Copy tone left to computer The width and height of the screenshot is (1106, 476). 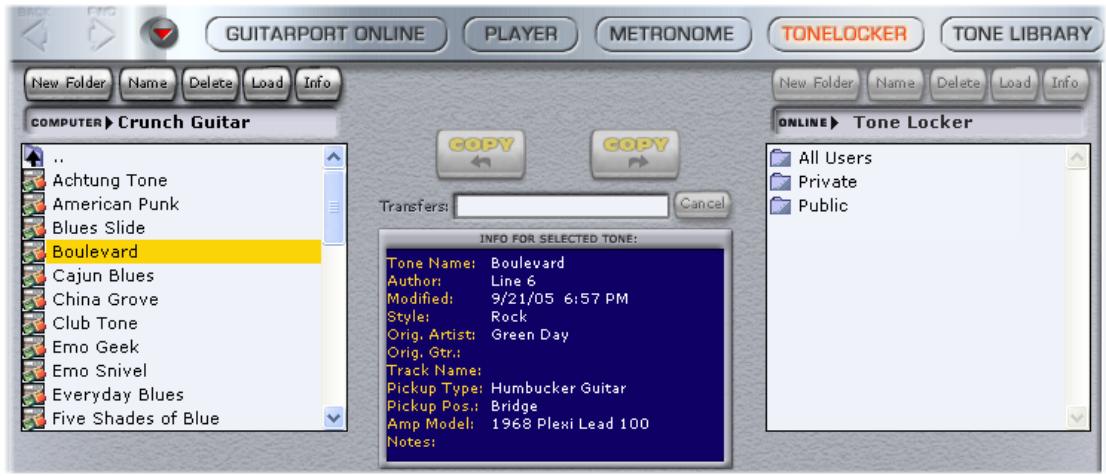tap(480, 154)
